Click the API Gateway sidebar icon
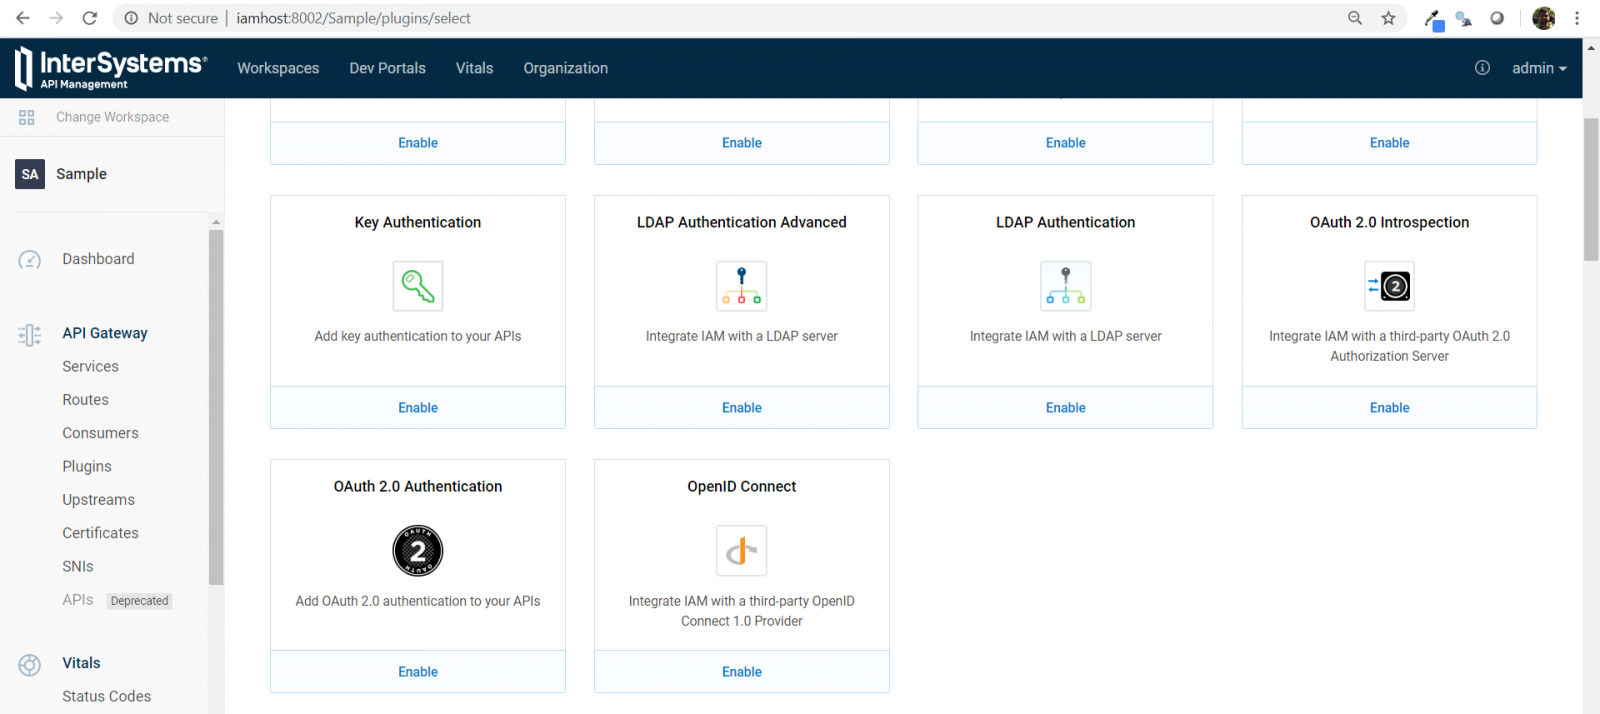1600x714 pixels. [30, 334]
